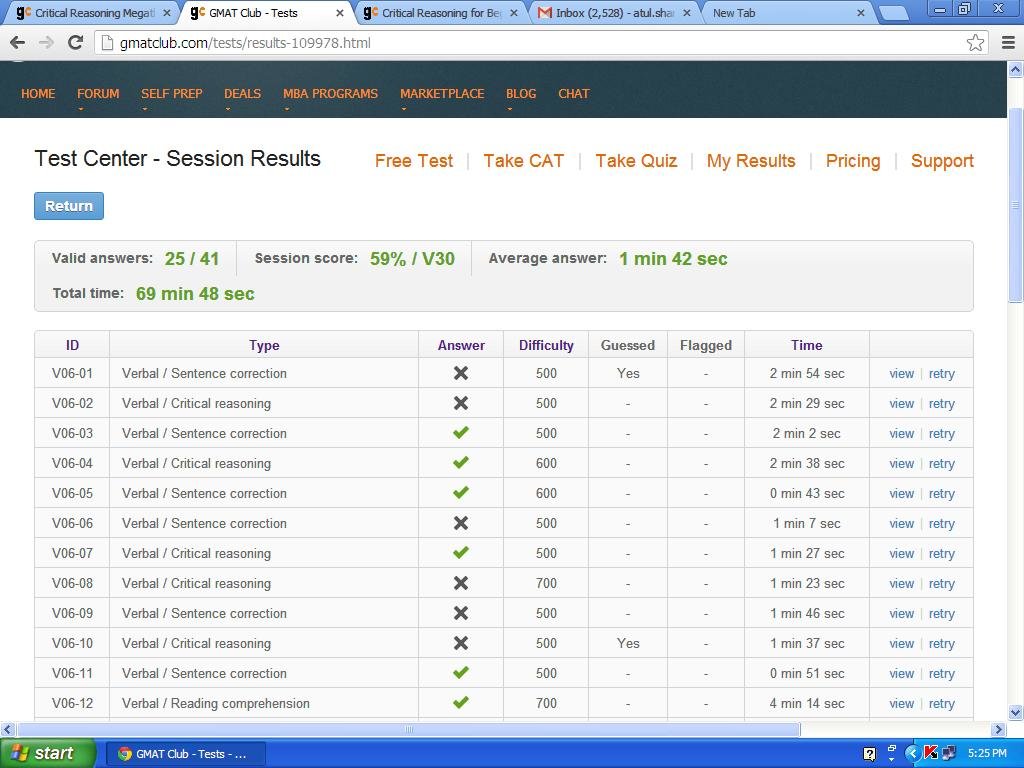The height and width of the screenshot is (768, 1024).
Task: Expand the Self Prep dropdown menu
Action: [171, 94]
